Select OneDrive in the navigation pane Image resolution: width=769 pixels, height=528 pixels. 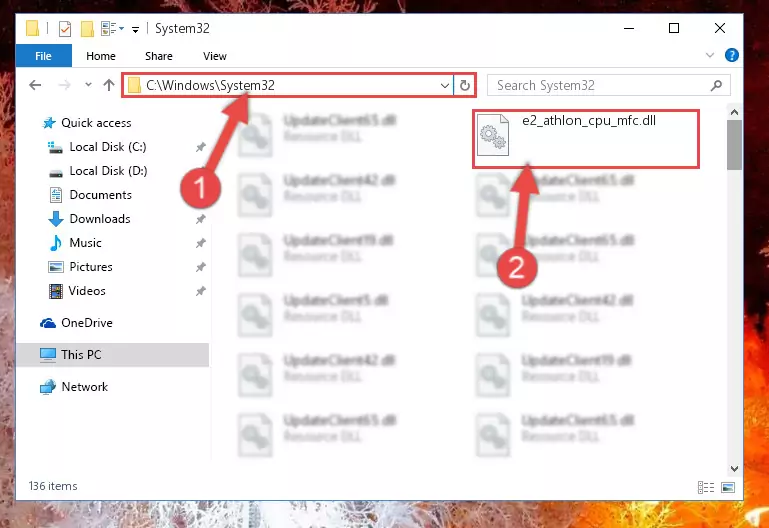coord(87,323)
